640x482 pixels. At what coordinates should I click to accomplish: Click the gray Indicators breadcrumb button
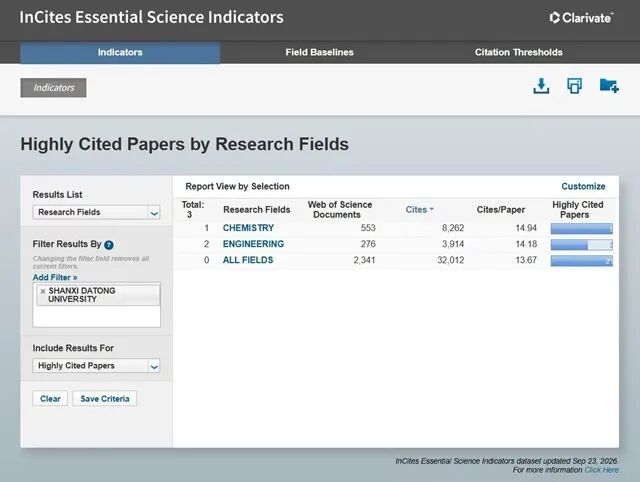(53, 88)
